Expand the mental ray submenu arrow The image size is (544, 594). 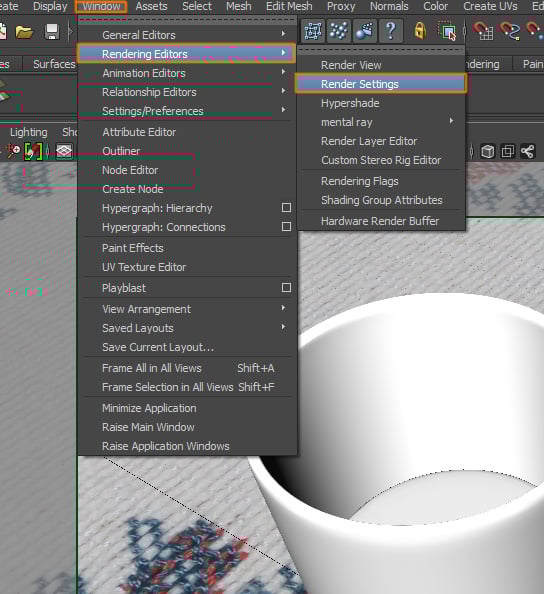[x=451, y=121]
